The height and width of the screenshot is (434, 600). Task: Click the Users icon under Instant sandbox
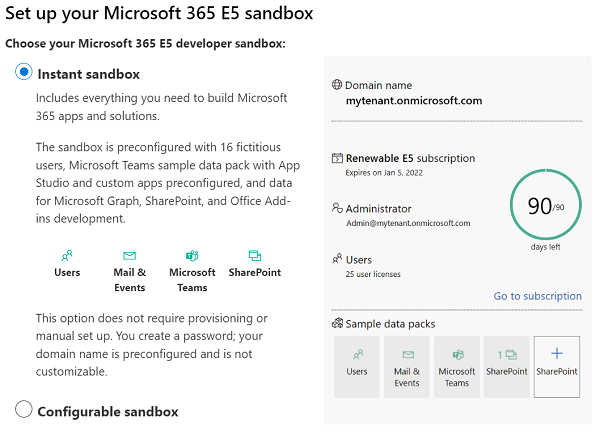coord(67,256)
